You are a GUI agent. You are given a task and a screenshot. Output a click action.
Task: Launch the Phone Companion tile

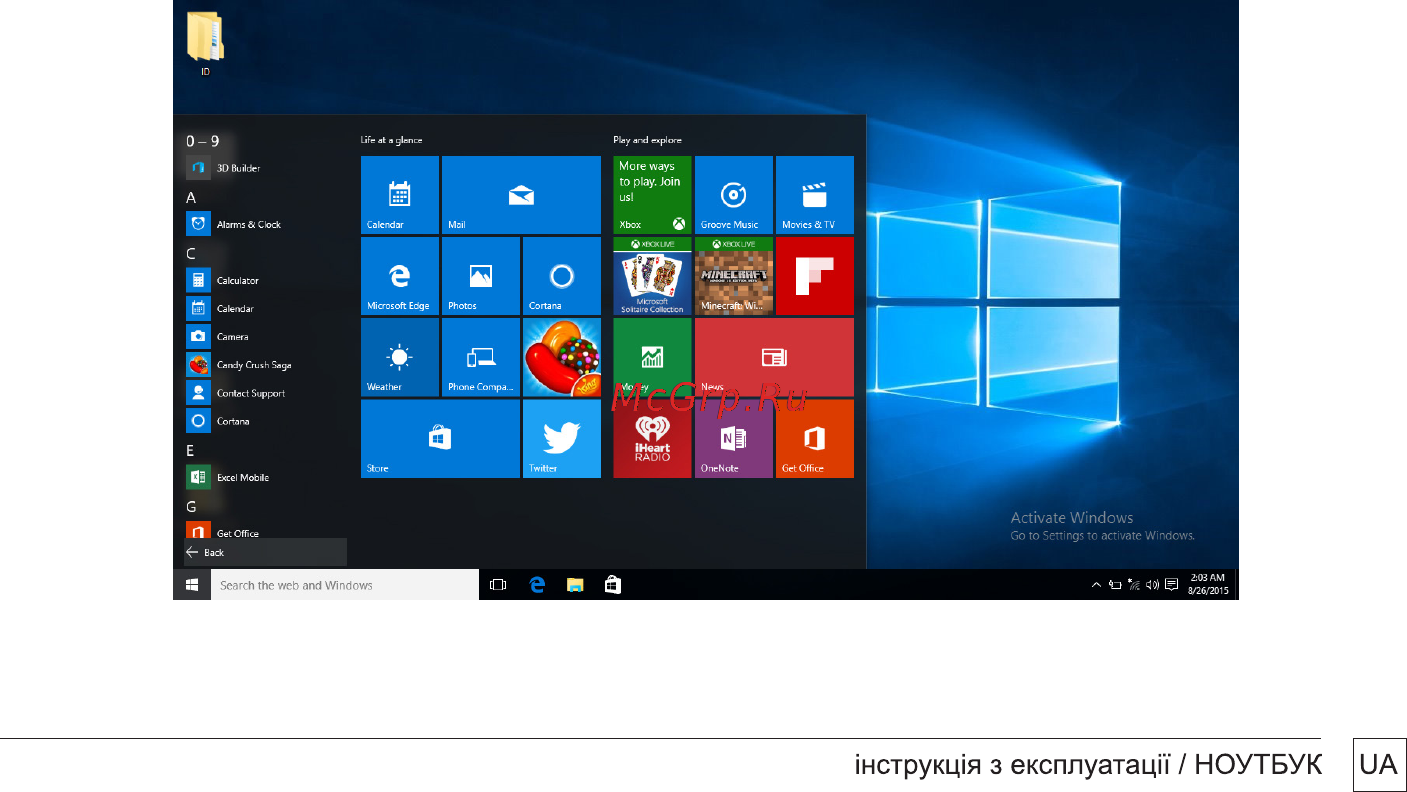[481, 357]
